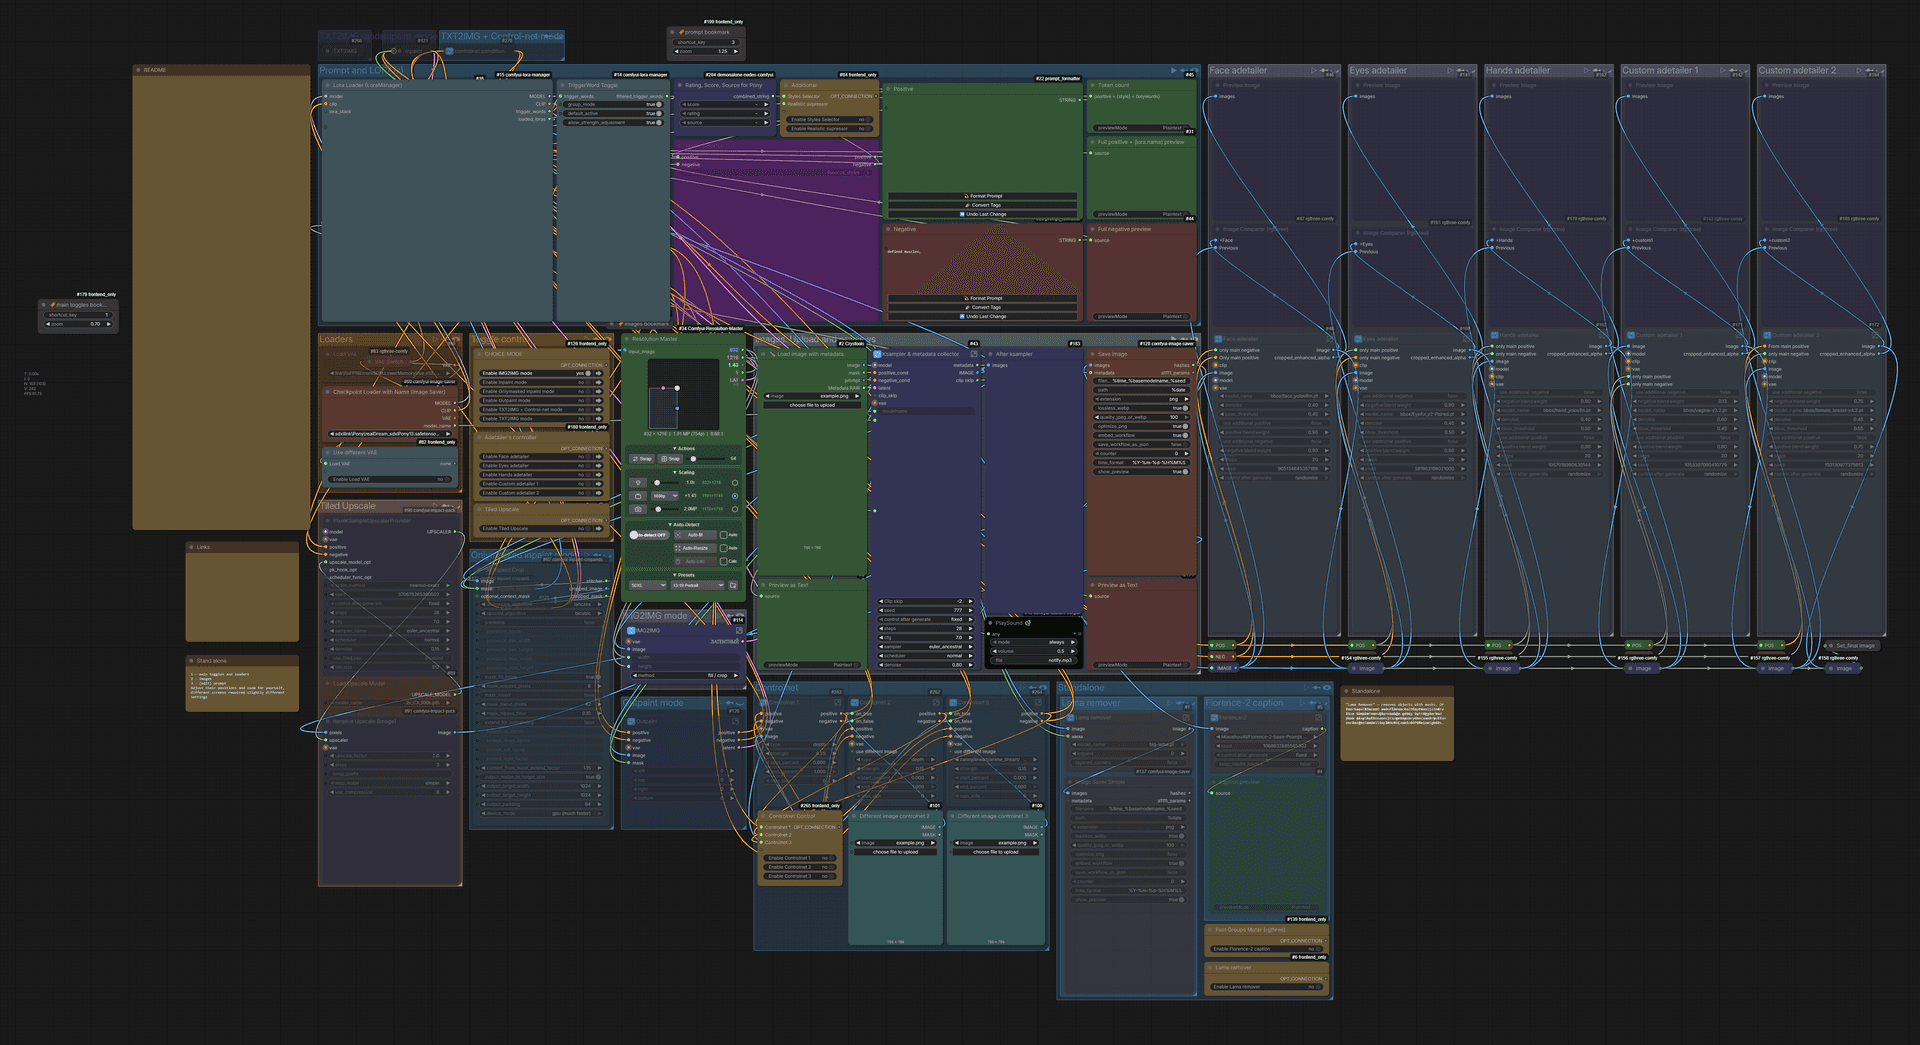Click the Auto-Resize button
This screenshot has width=1920, height=1045.
(695, 548)
